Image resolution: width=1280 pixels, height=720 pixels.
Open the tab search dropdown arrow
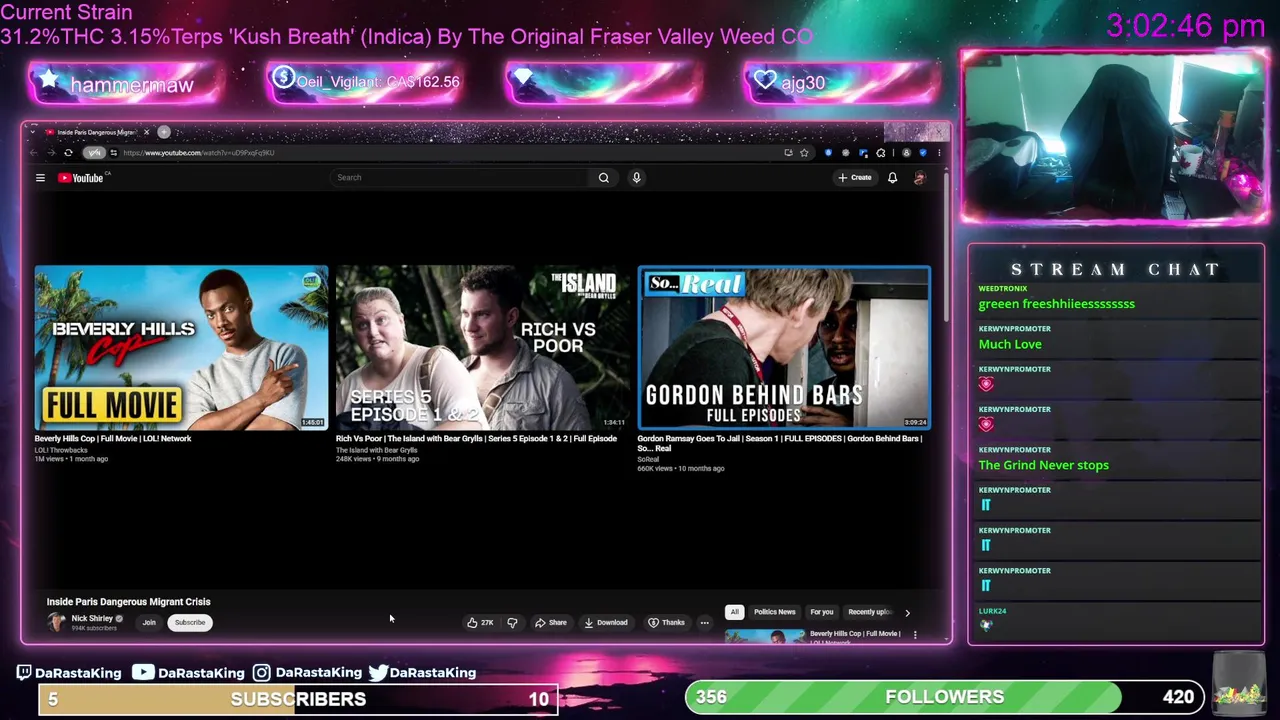pyautogui.click(x=33, y=132)
